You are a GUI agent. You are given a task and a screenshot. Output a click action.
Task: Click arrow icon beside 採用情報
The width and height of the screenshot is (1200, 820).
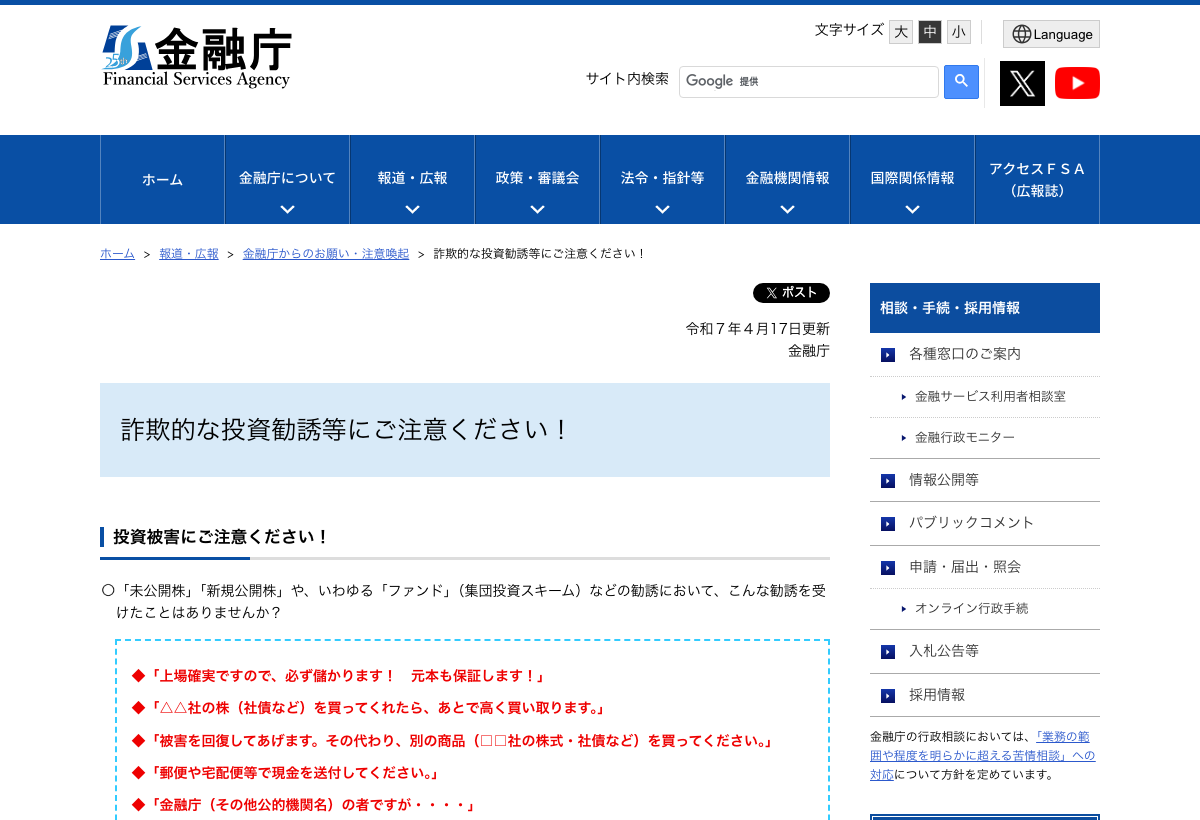[x=888, y=696]
